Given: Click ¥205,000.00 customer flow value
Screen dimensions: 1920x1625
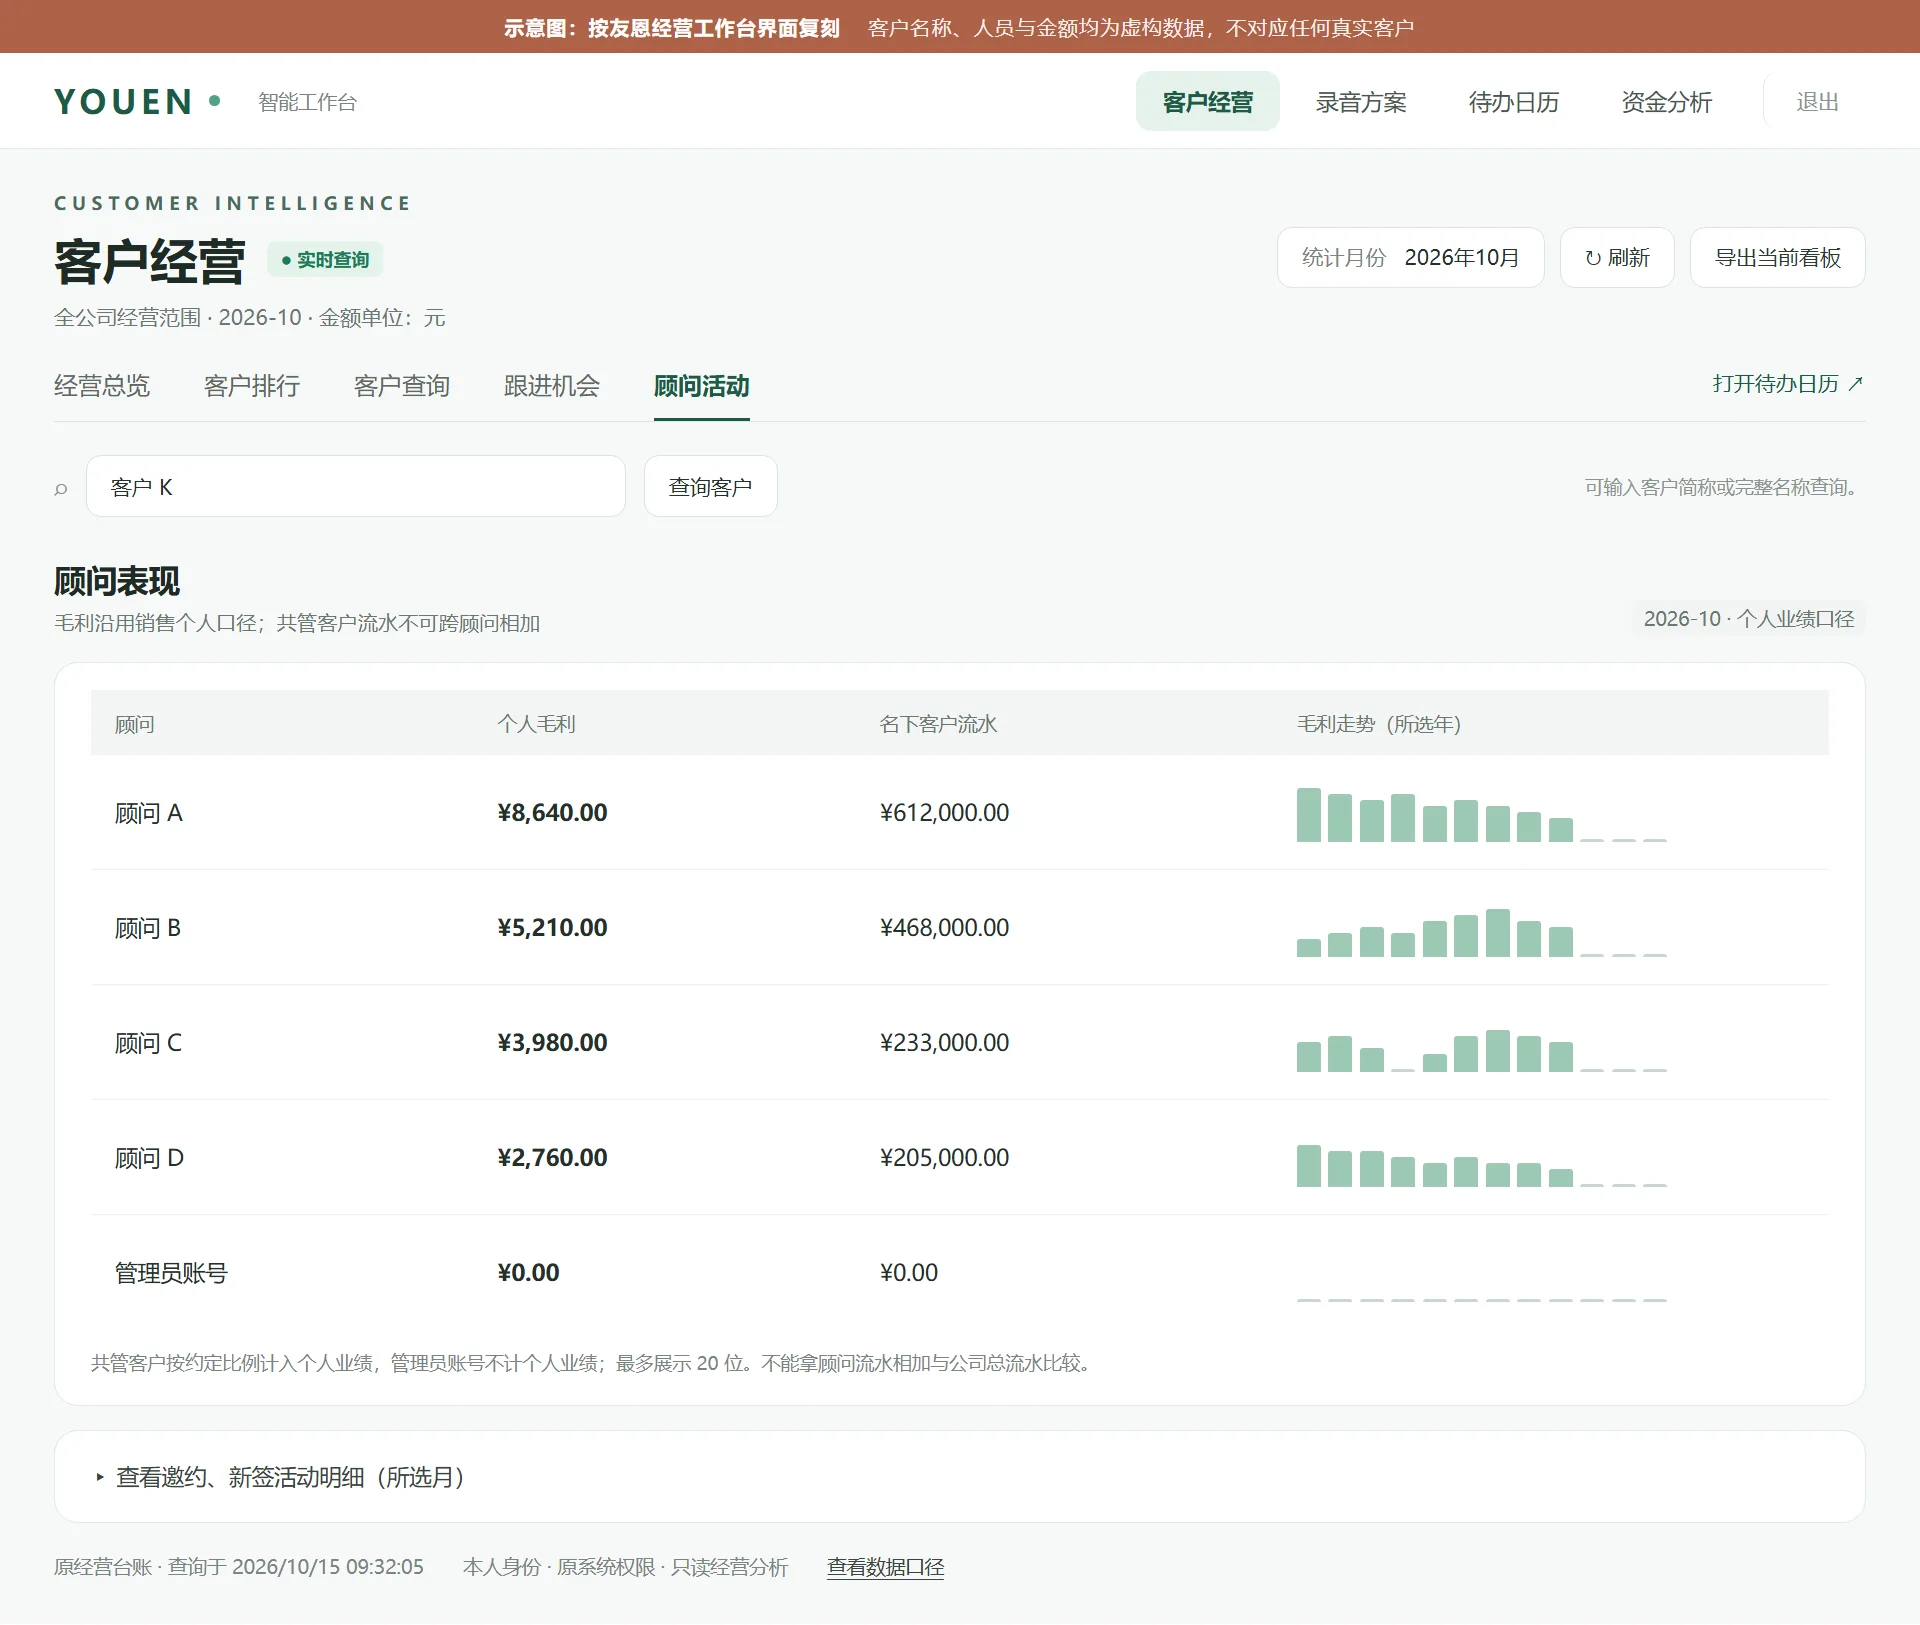Looking at the screenshot, I should 944,1158.
